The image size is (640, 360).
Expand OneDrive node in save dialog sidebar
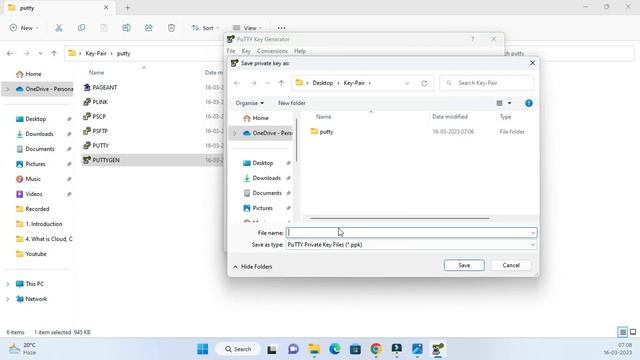[235, 133]
